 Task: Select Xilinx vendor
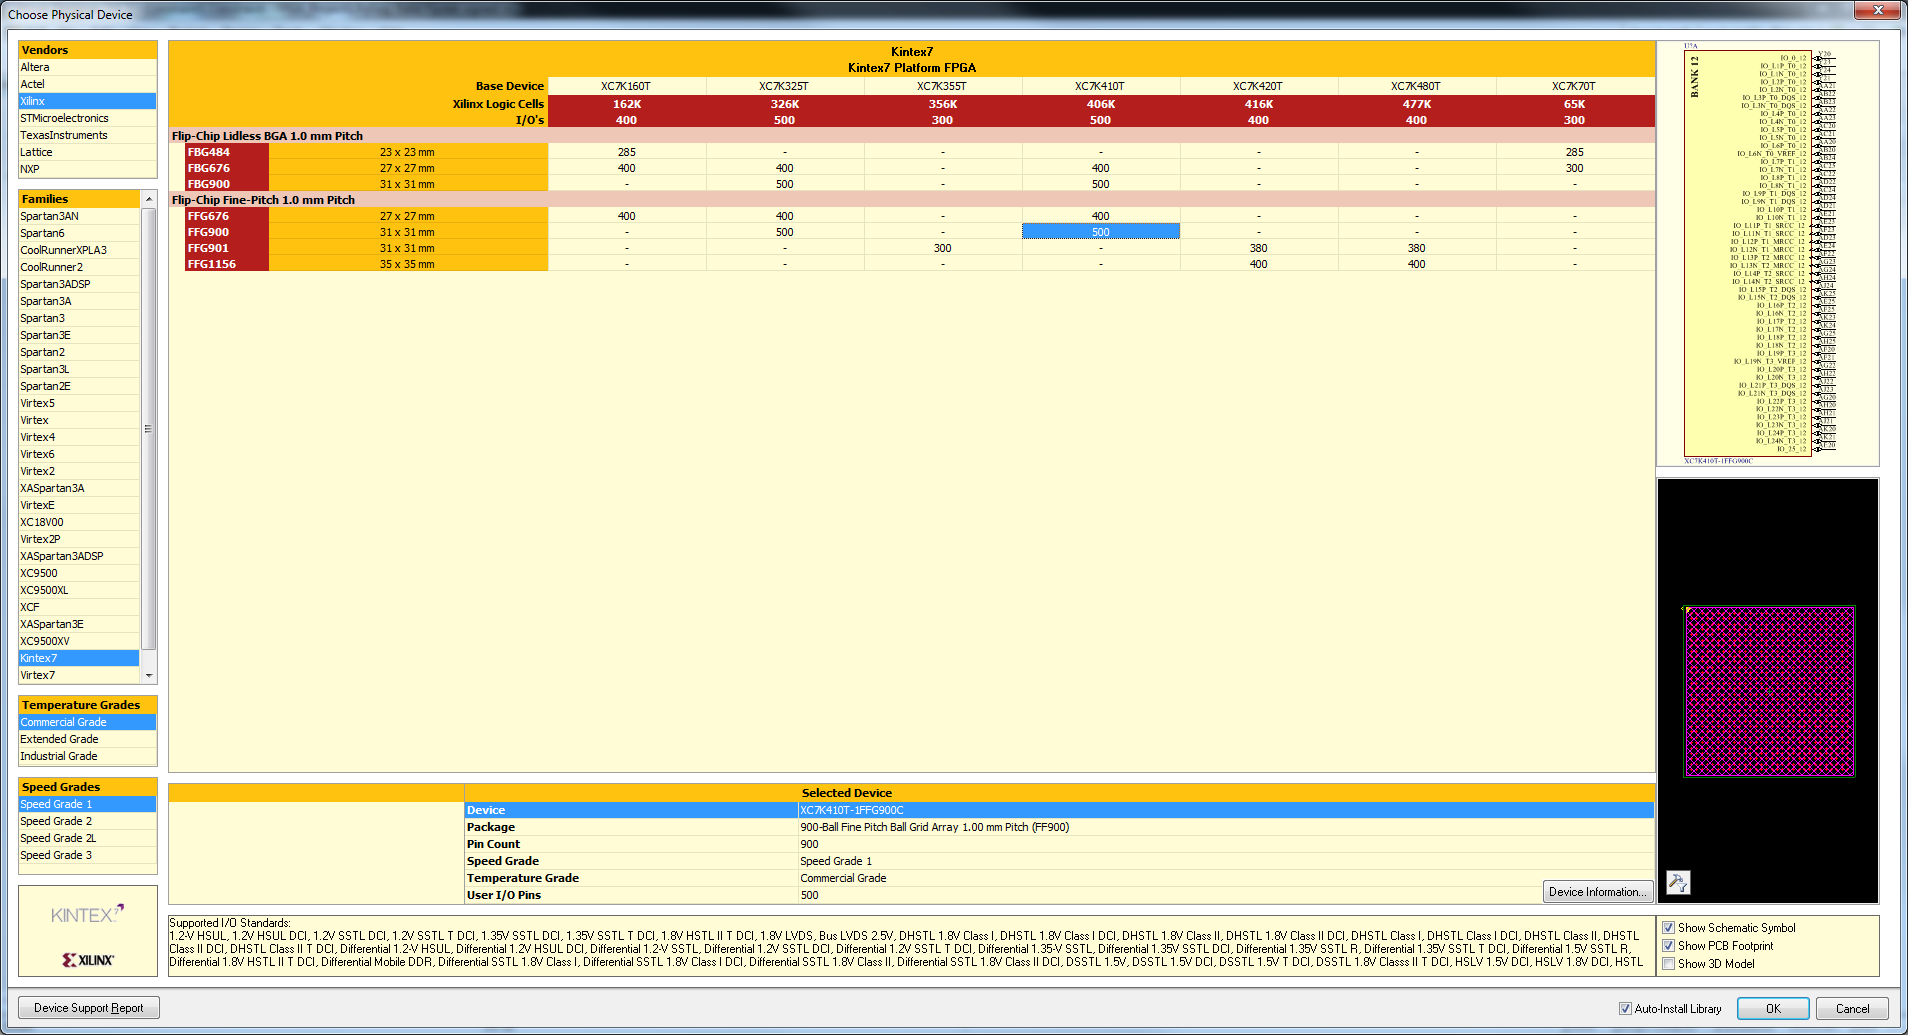(x=87, y=101)
